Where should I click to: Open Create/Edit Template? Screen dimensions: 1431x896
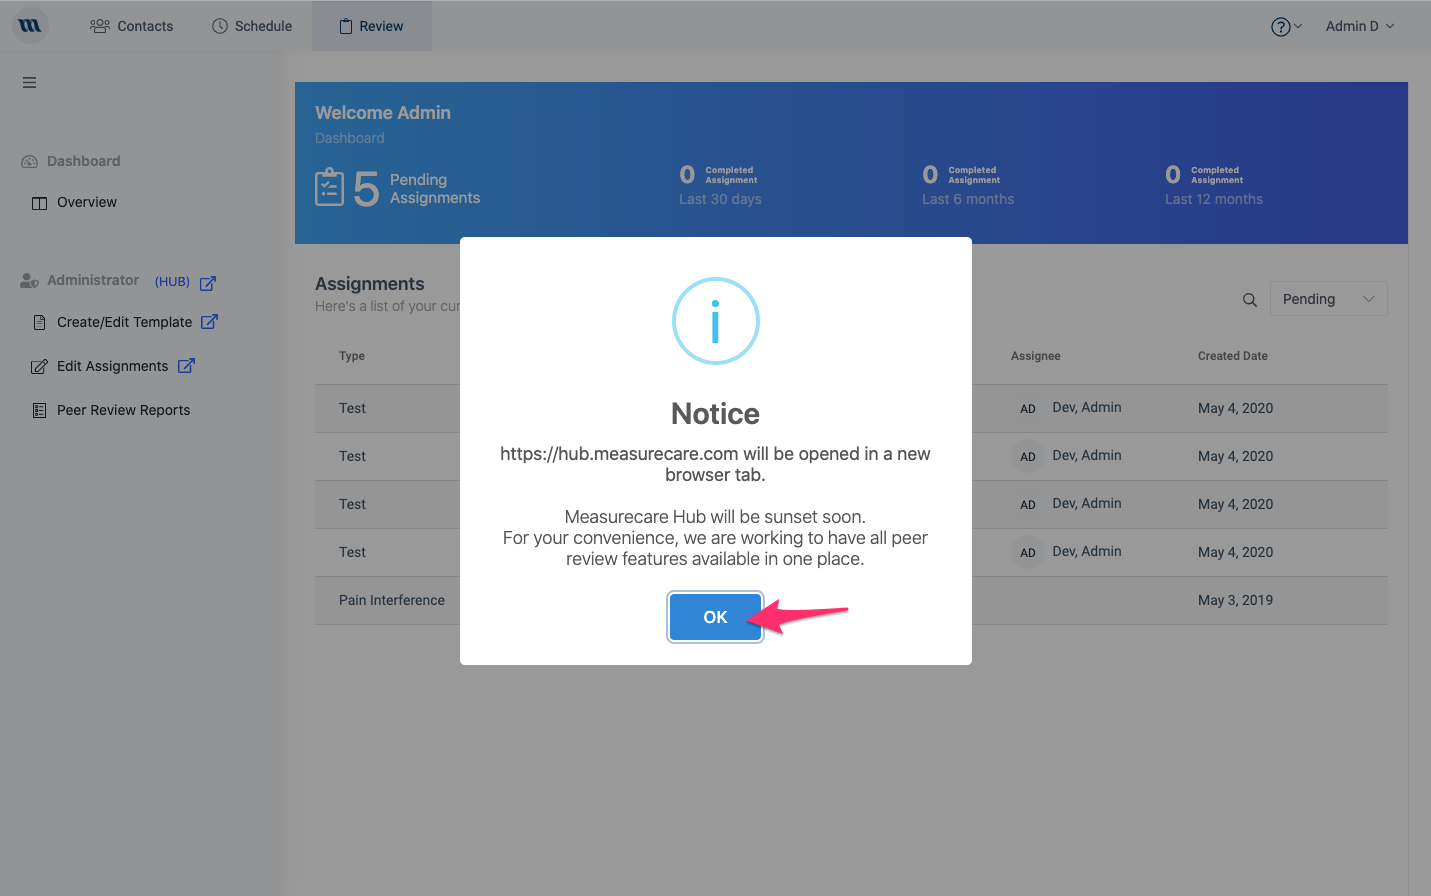pos(124,322)
